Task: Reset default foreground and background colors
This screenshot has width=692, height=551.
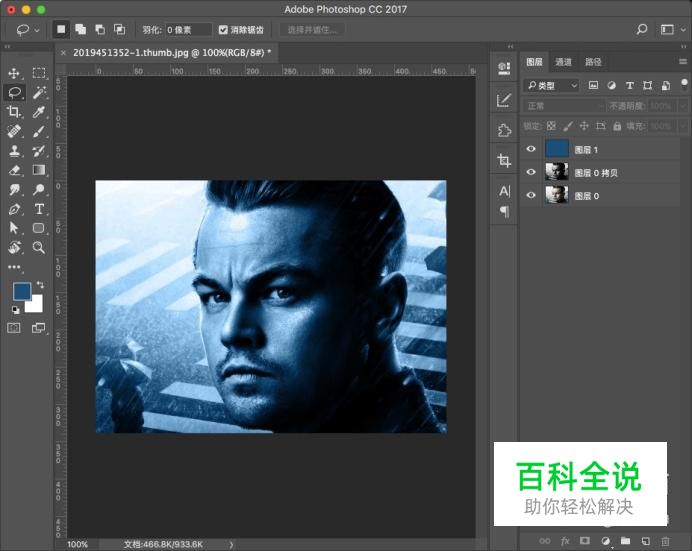Action: point(15,310)
